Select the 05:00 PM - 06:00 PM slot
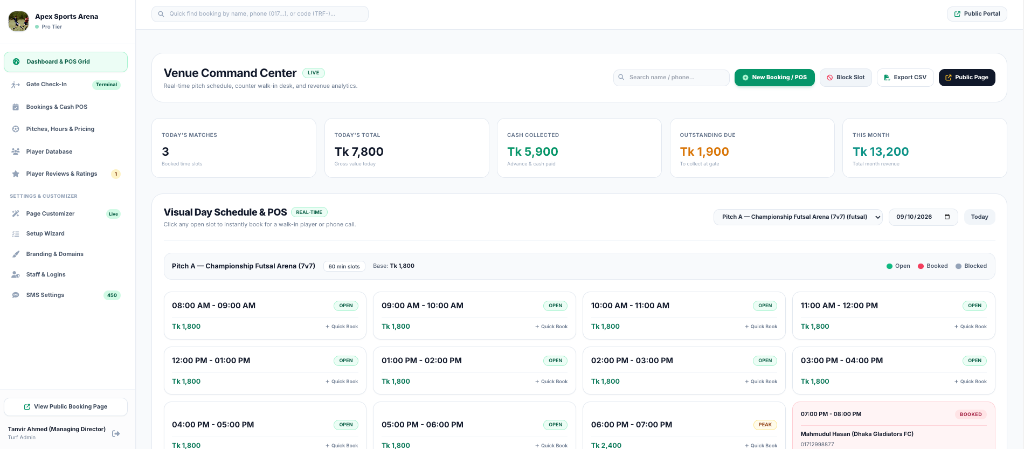This screenshot has width=1024, height=449. point(474,425)
